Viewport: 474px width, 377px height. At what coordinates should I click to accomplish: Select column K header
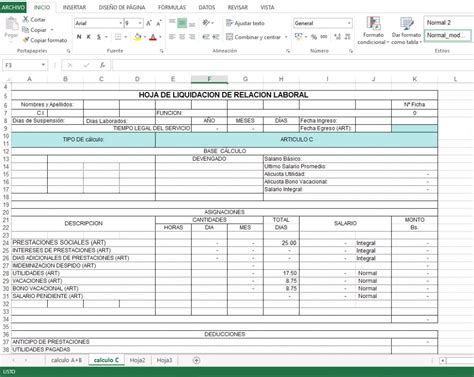[x=415, y=79]
